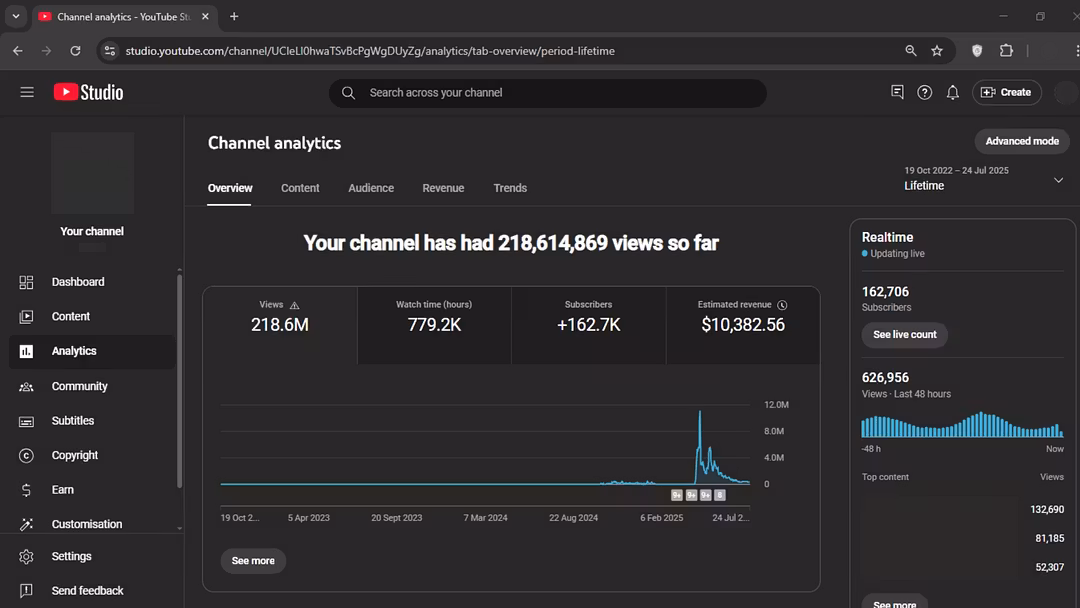Select the Subscribers metric card
This screenshot has height=608, width=1080.
point(588,325)
